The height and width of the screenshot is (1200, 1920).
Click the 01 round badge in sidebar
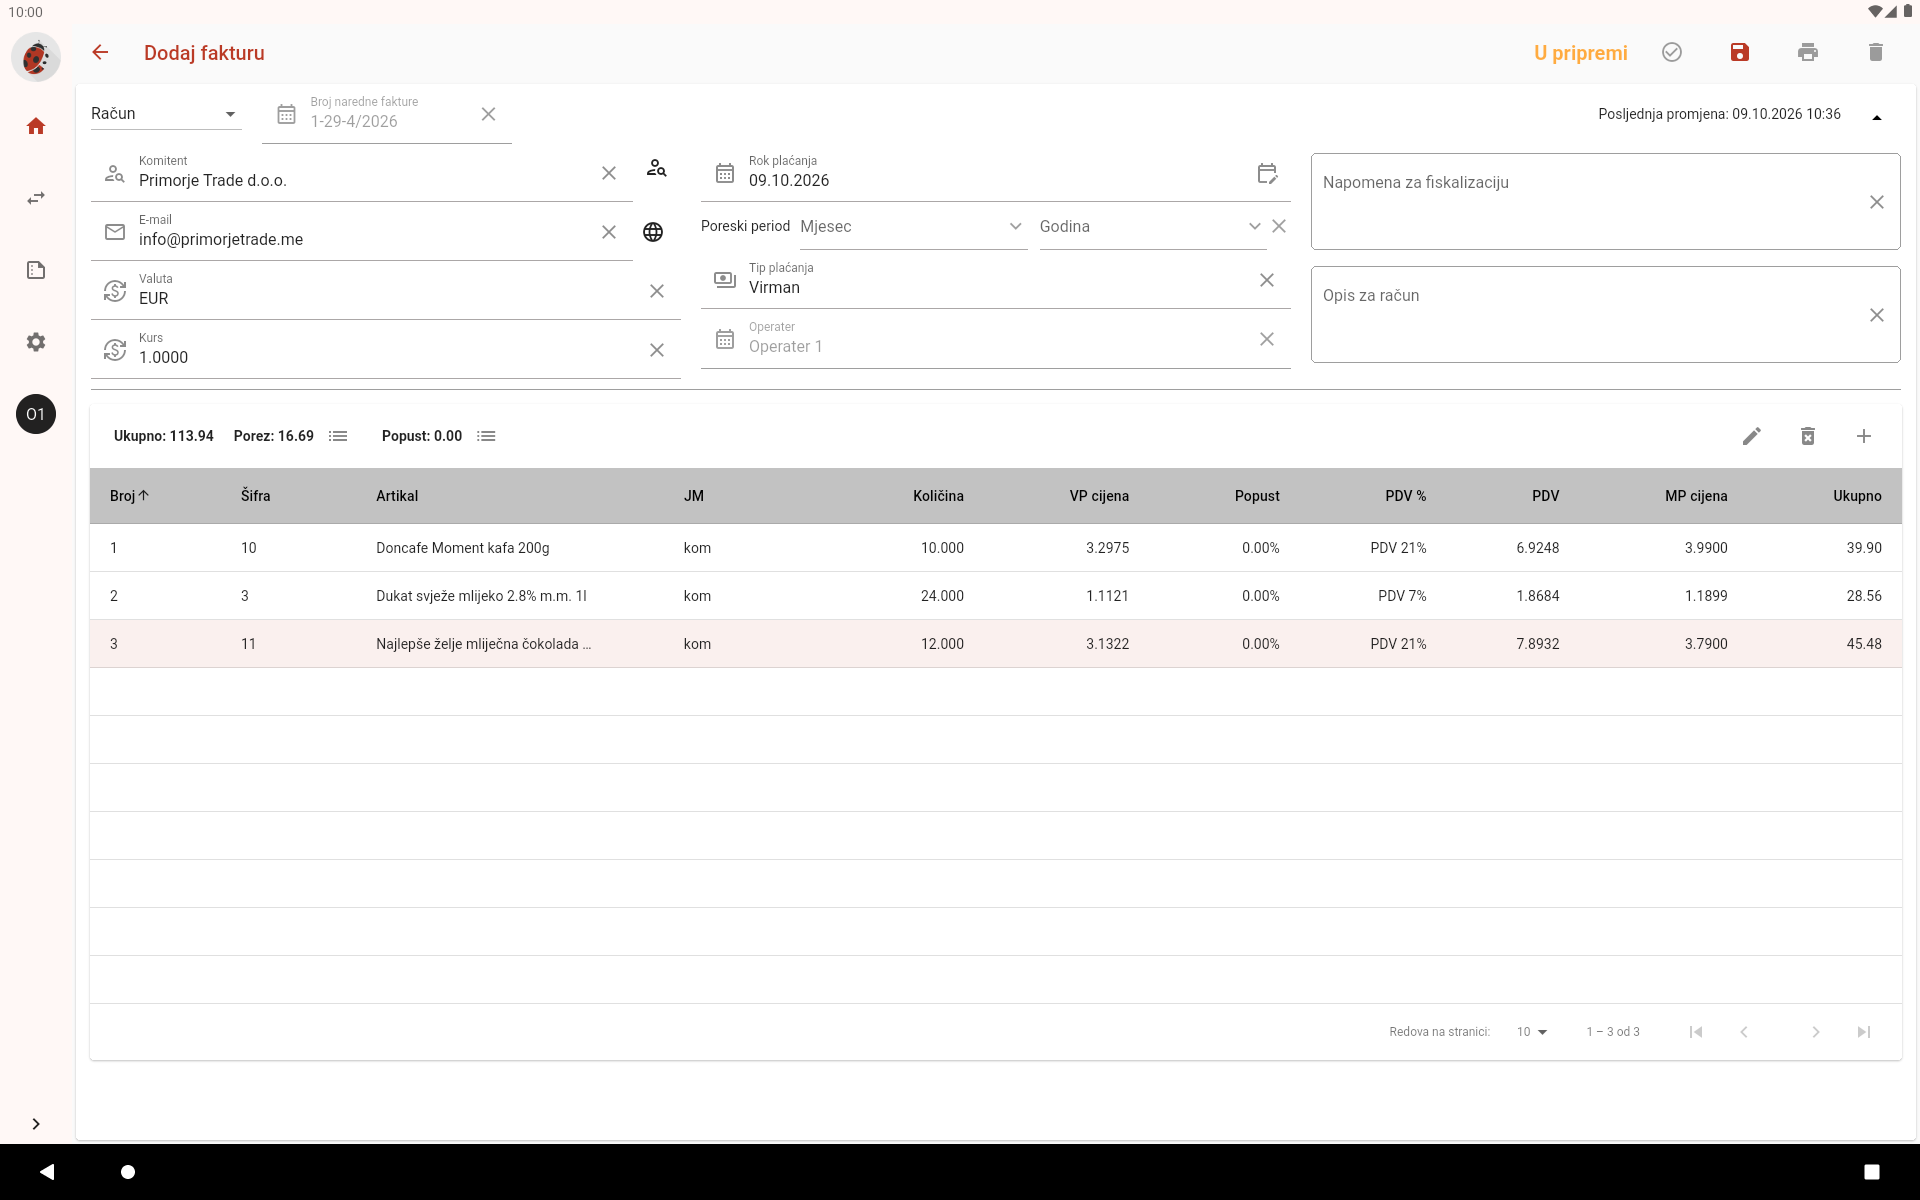coord(36,414)
